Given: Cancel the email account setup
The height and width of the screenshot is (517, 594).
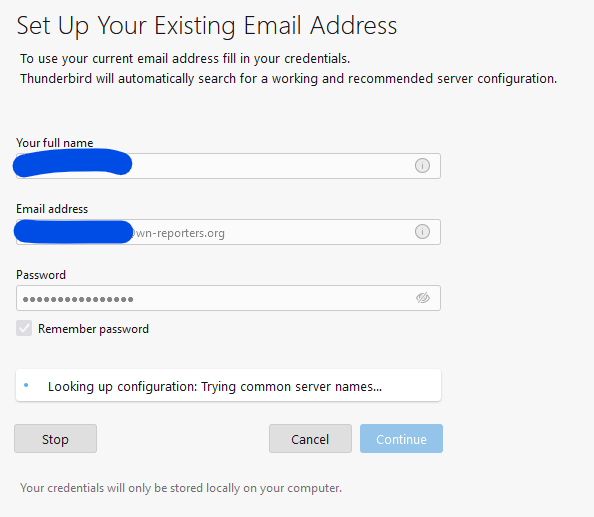Looking at the screenshot, I should (x=310, y=439).
